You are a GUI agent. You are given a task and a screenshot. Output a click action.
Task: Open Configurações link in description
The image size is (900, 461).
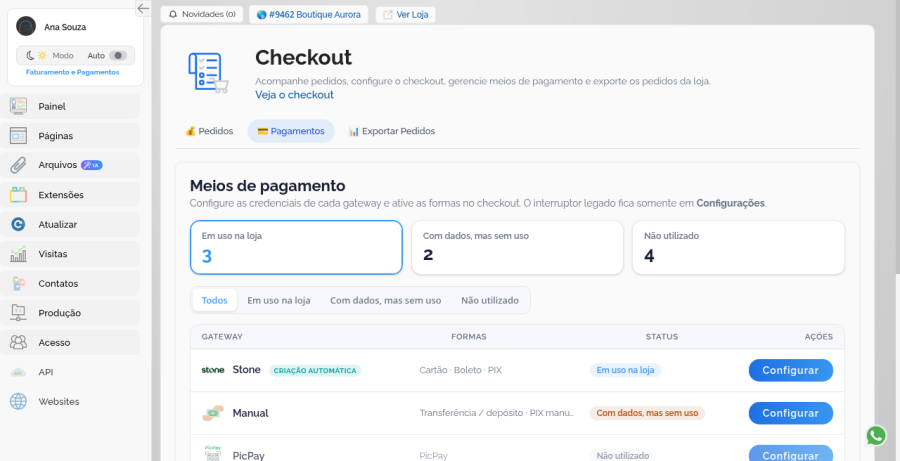coord(730,203)
